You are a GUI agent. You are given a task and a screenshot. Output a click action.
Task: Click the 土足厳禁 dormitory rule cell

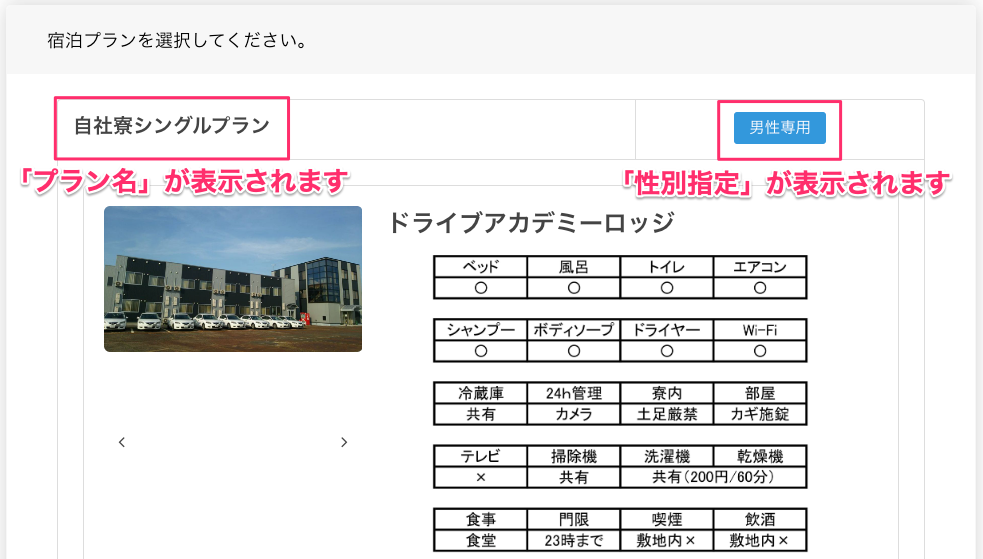tap(666, 414)
